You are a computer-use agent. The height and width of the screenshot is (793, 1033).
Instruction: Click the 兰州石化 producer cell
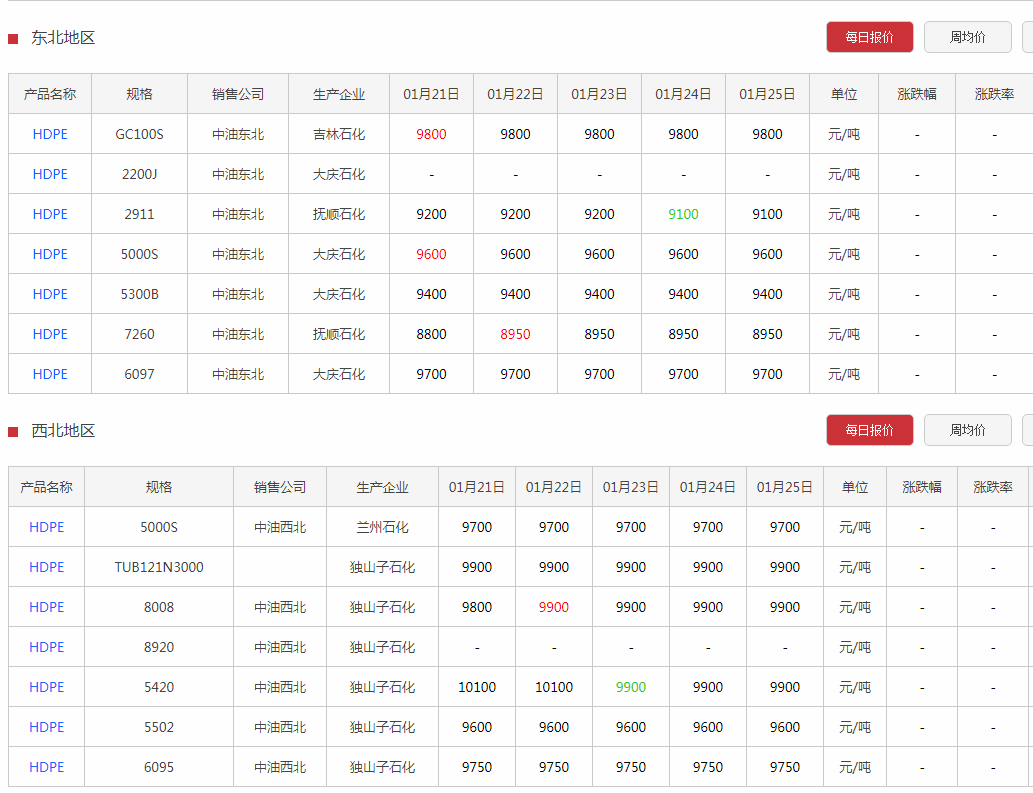[x=382, y=528]
